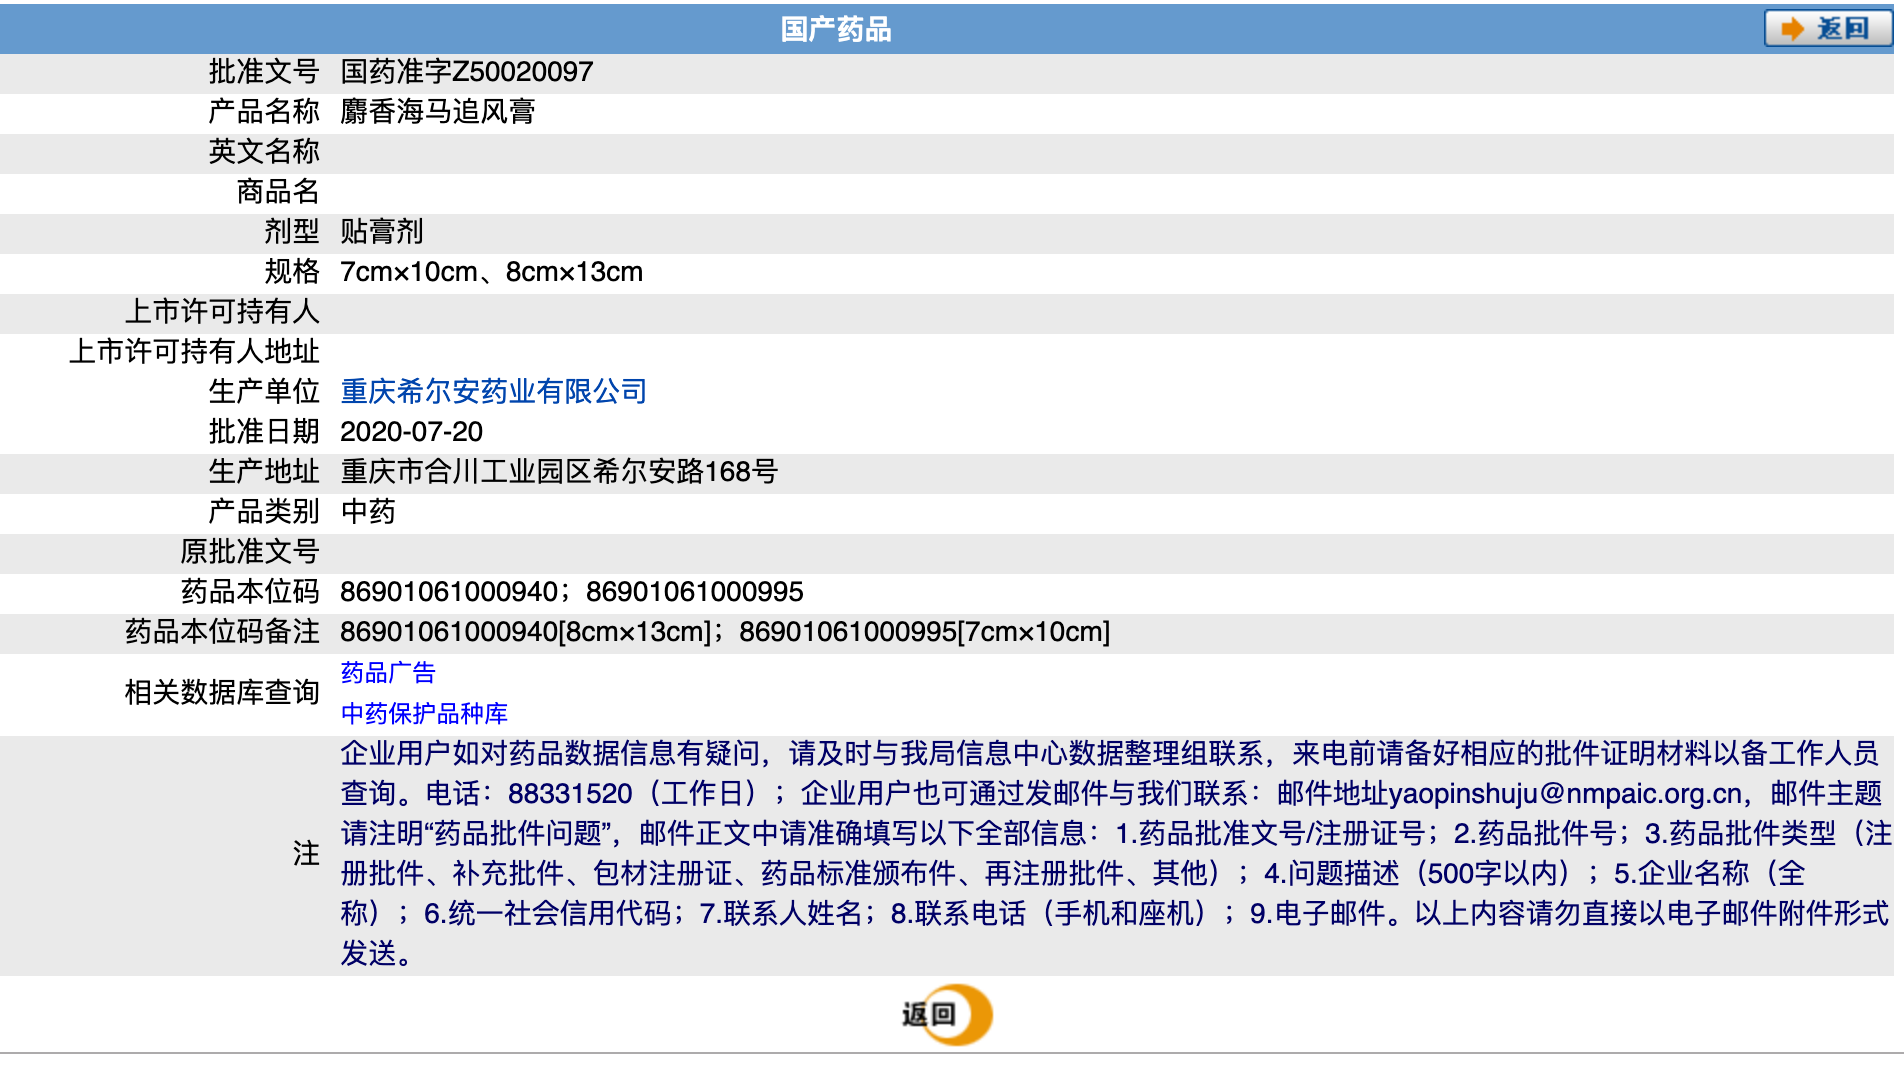
Task: Click the 英文名称 field label
Action: [x=264, y=151]
